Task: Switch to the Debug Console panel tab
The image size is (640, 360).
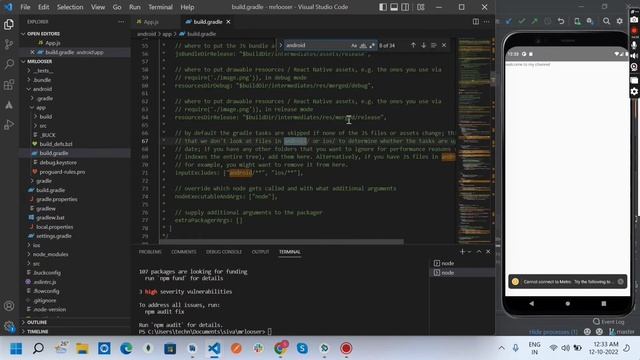Action: (224, 252)
